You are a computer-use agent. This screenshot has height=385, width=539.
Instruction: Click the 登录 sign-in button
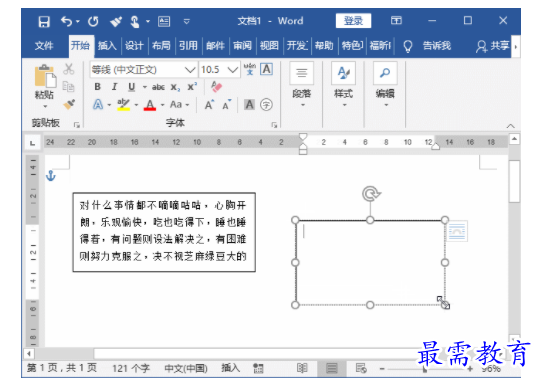(353, 21)
